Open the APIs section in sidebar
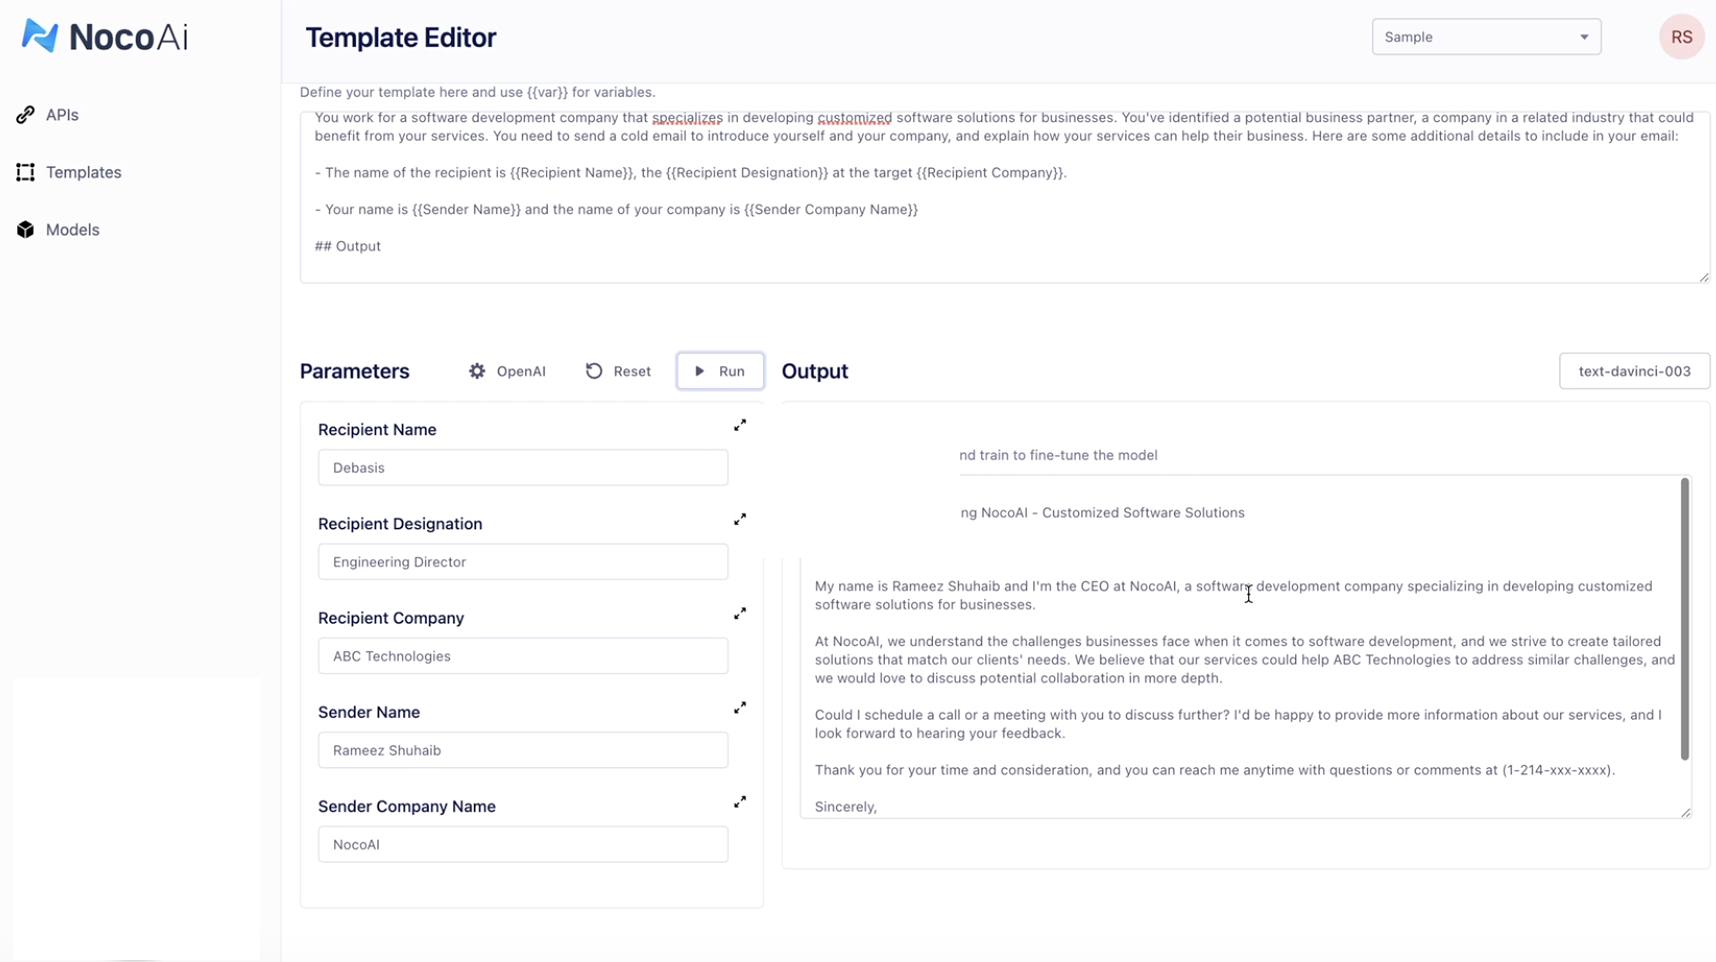This screenshot has height=962, width=1716. 62,115
